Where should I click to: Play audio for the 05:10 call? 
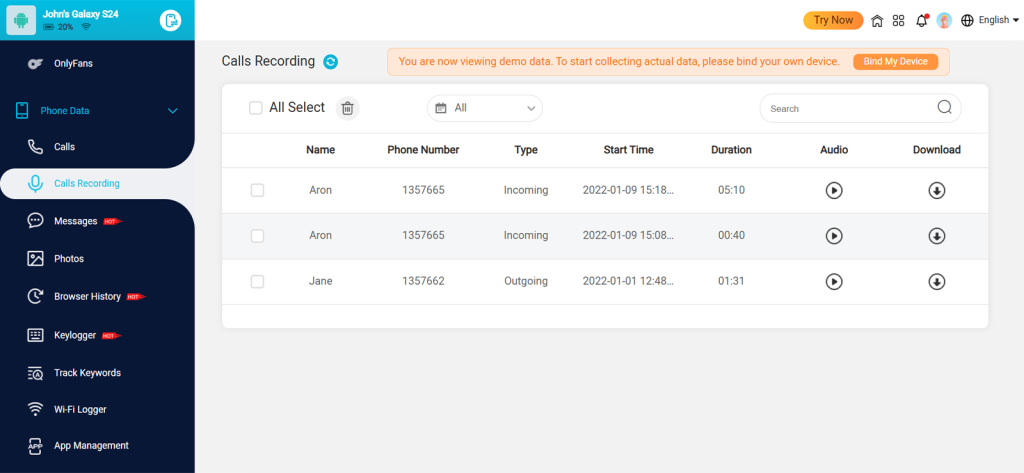(x=834, y=190)
